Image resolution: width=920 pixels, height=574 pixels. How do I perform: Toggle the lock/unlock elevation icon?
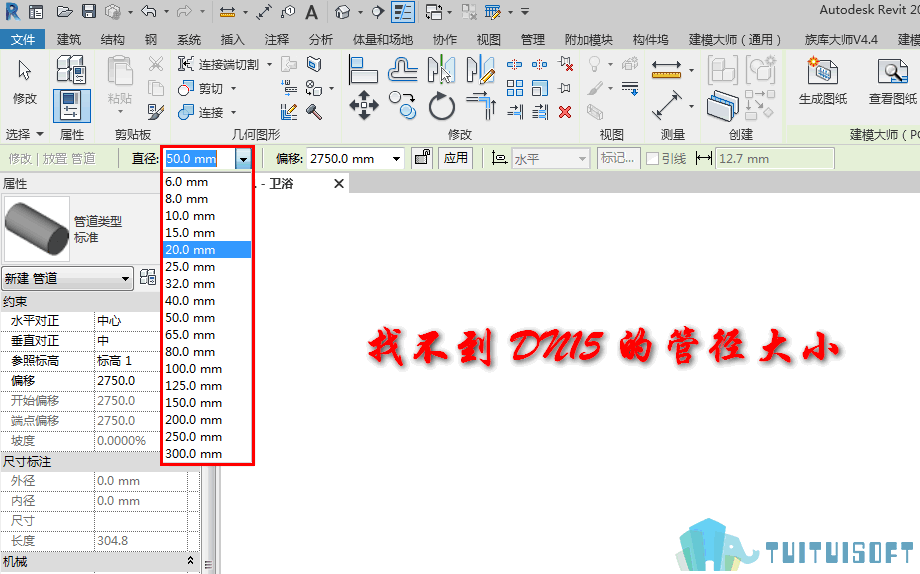422,158
